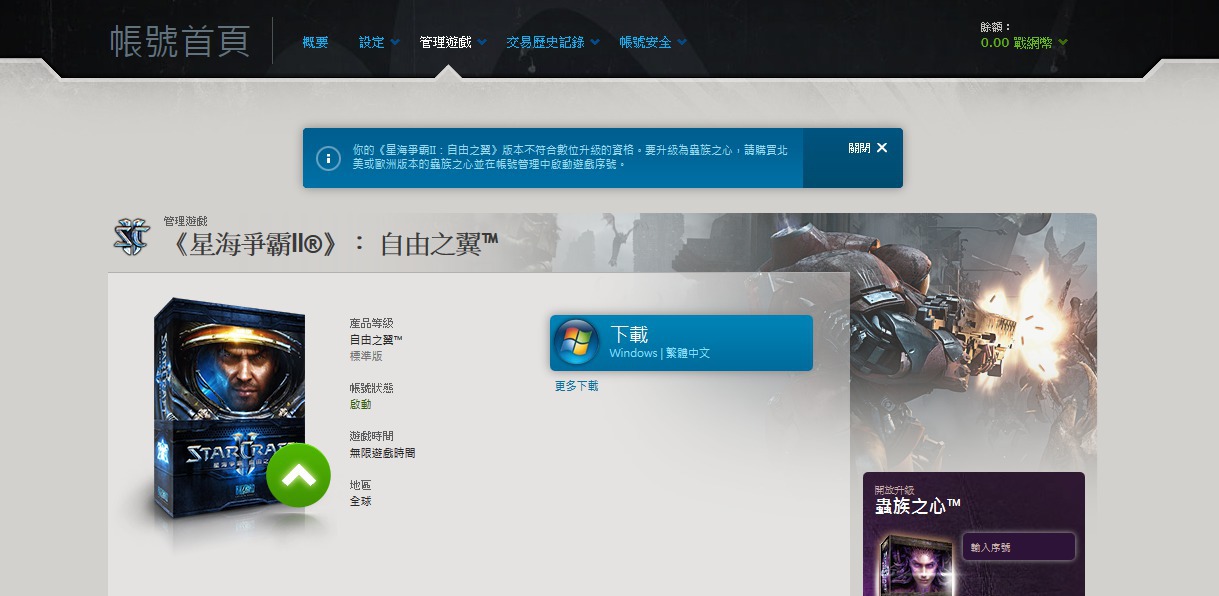Click the 0.00 balance amount

click(x=995, y=43)
